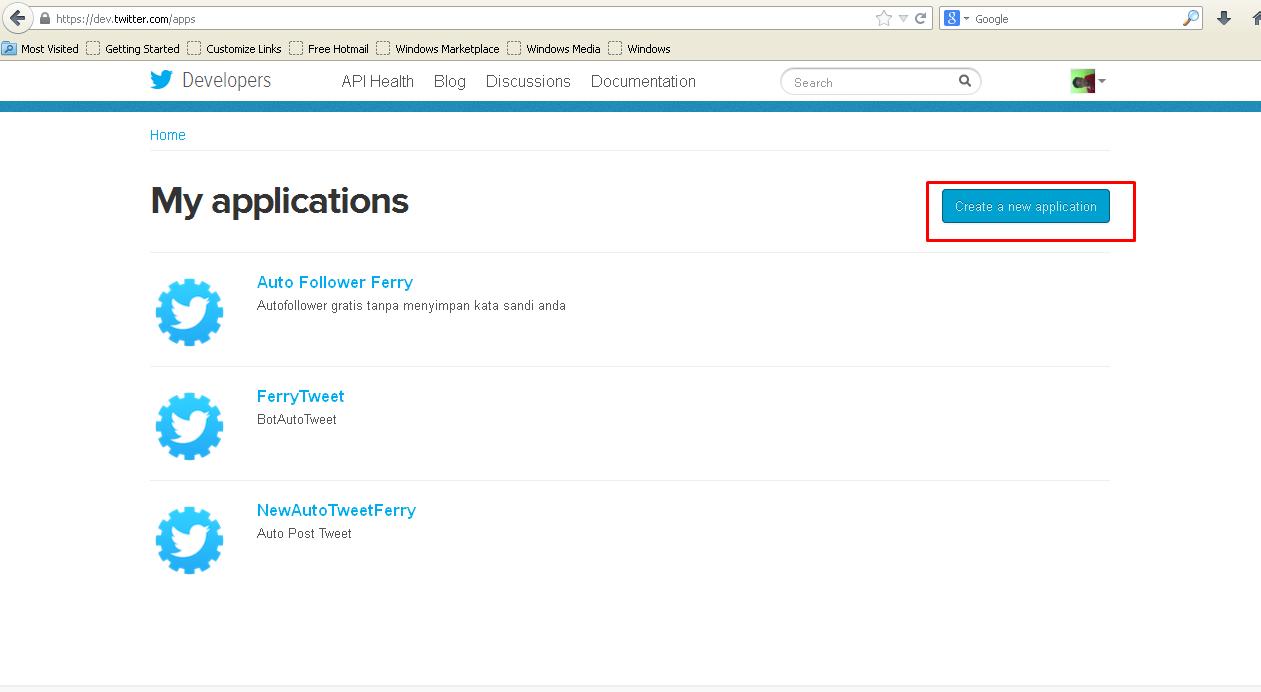Viewport: 1261px width, 692px height.
Task: Open the Customize Links bookmark
Action: coord(235,48)
